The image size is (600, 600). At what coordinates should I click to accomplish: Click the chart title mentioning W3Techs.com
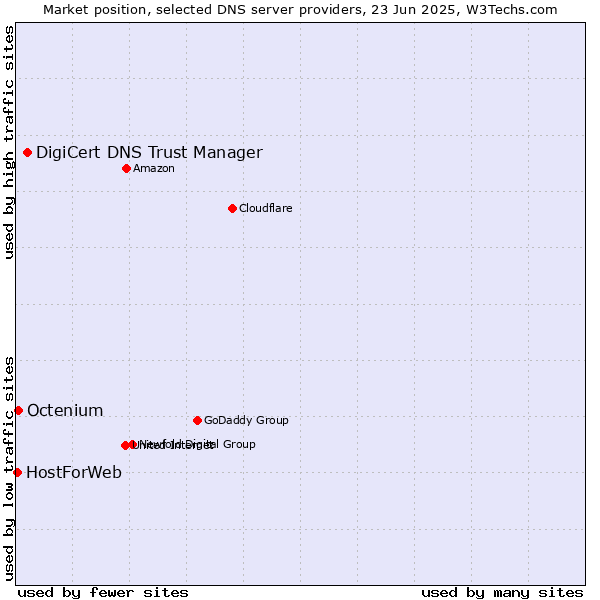click(x=300, y=10)
